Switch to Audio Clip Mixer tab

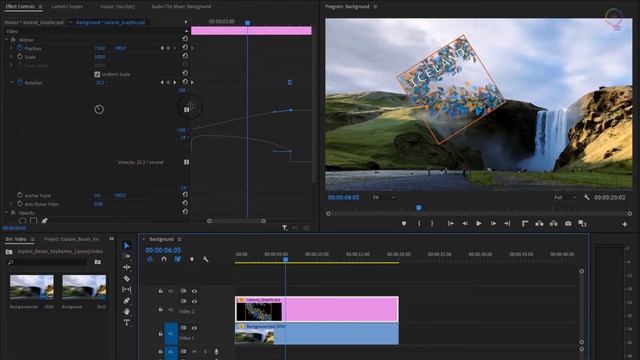point(181,7)
